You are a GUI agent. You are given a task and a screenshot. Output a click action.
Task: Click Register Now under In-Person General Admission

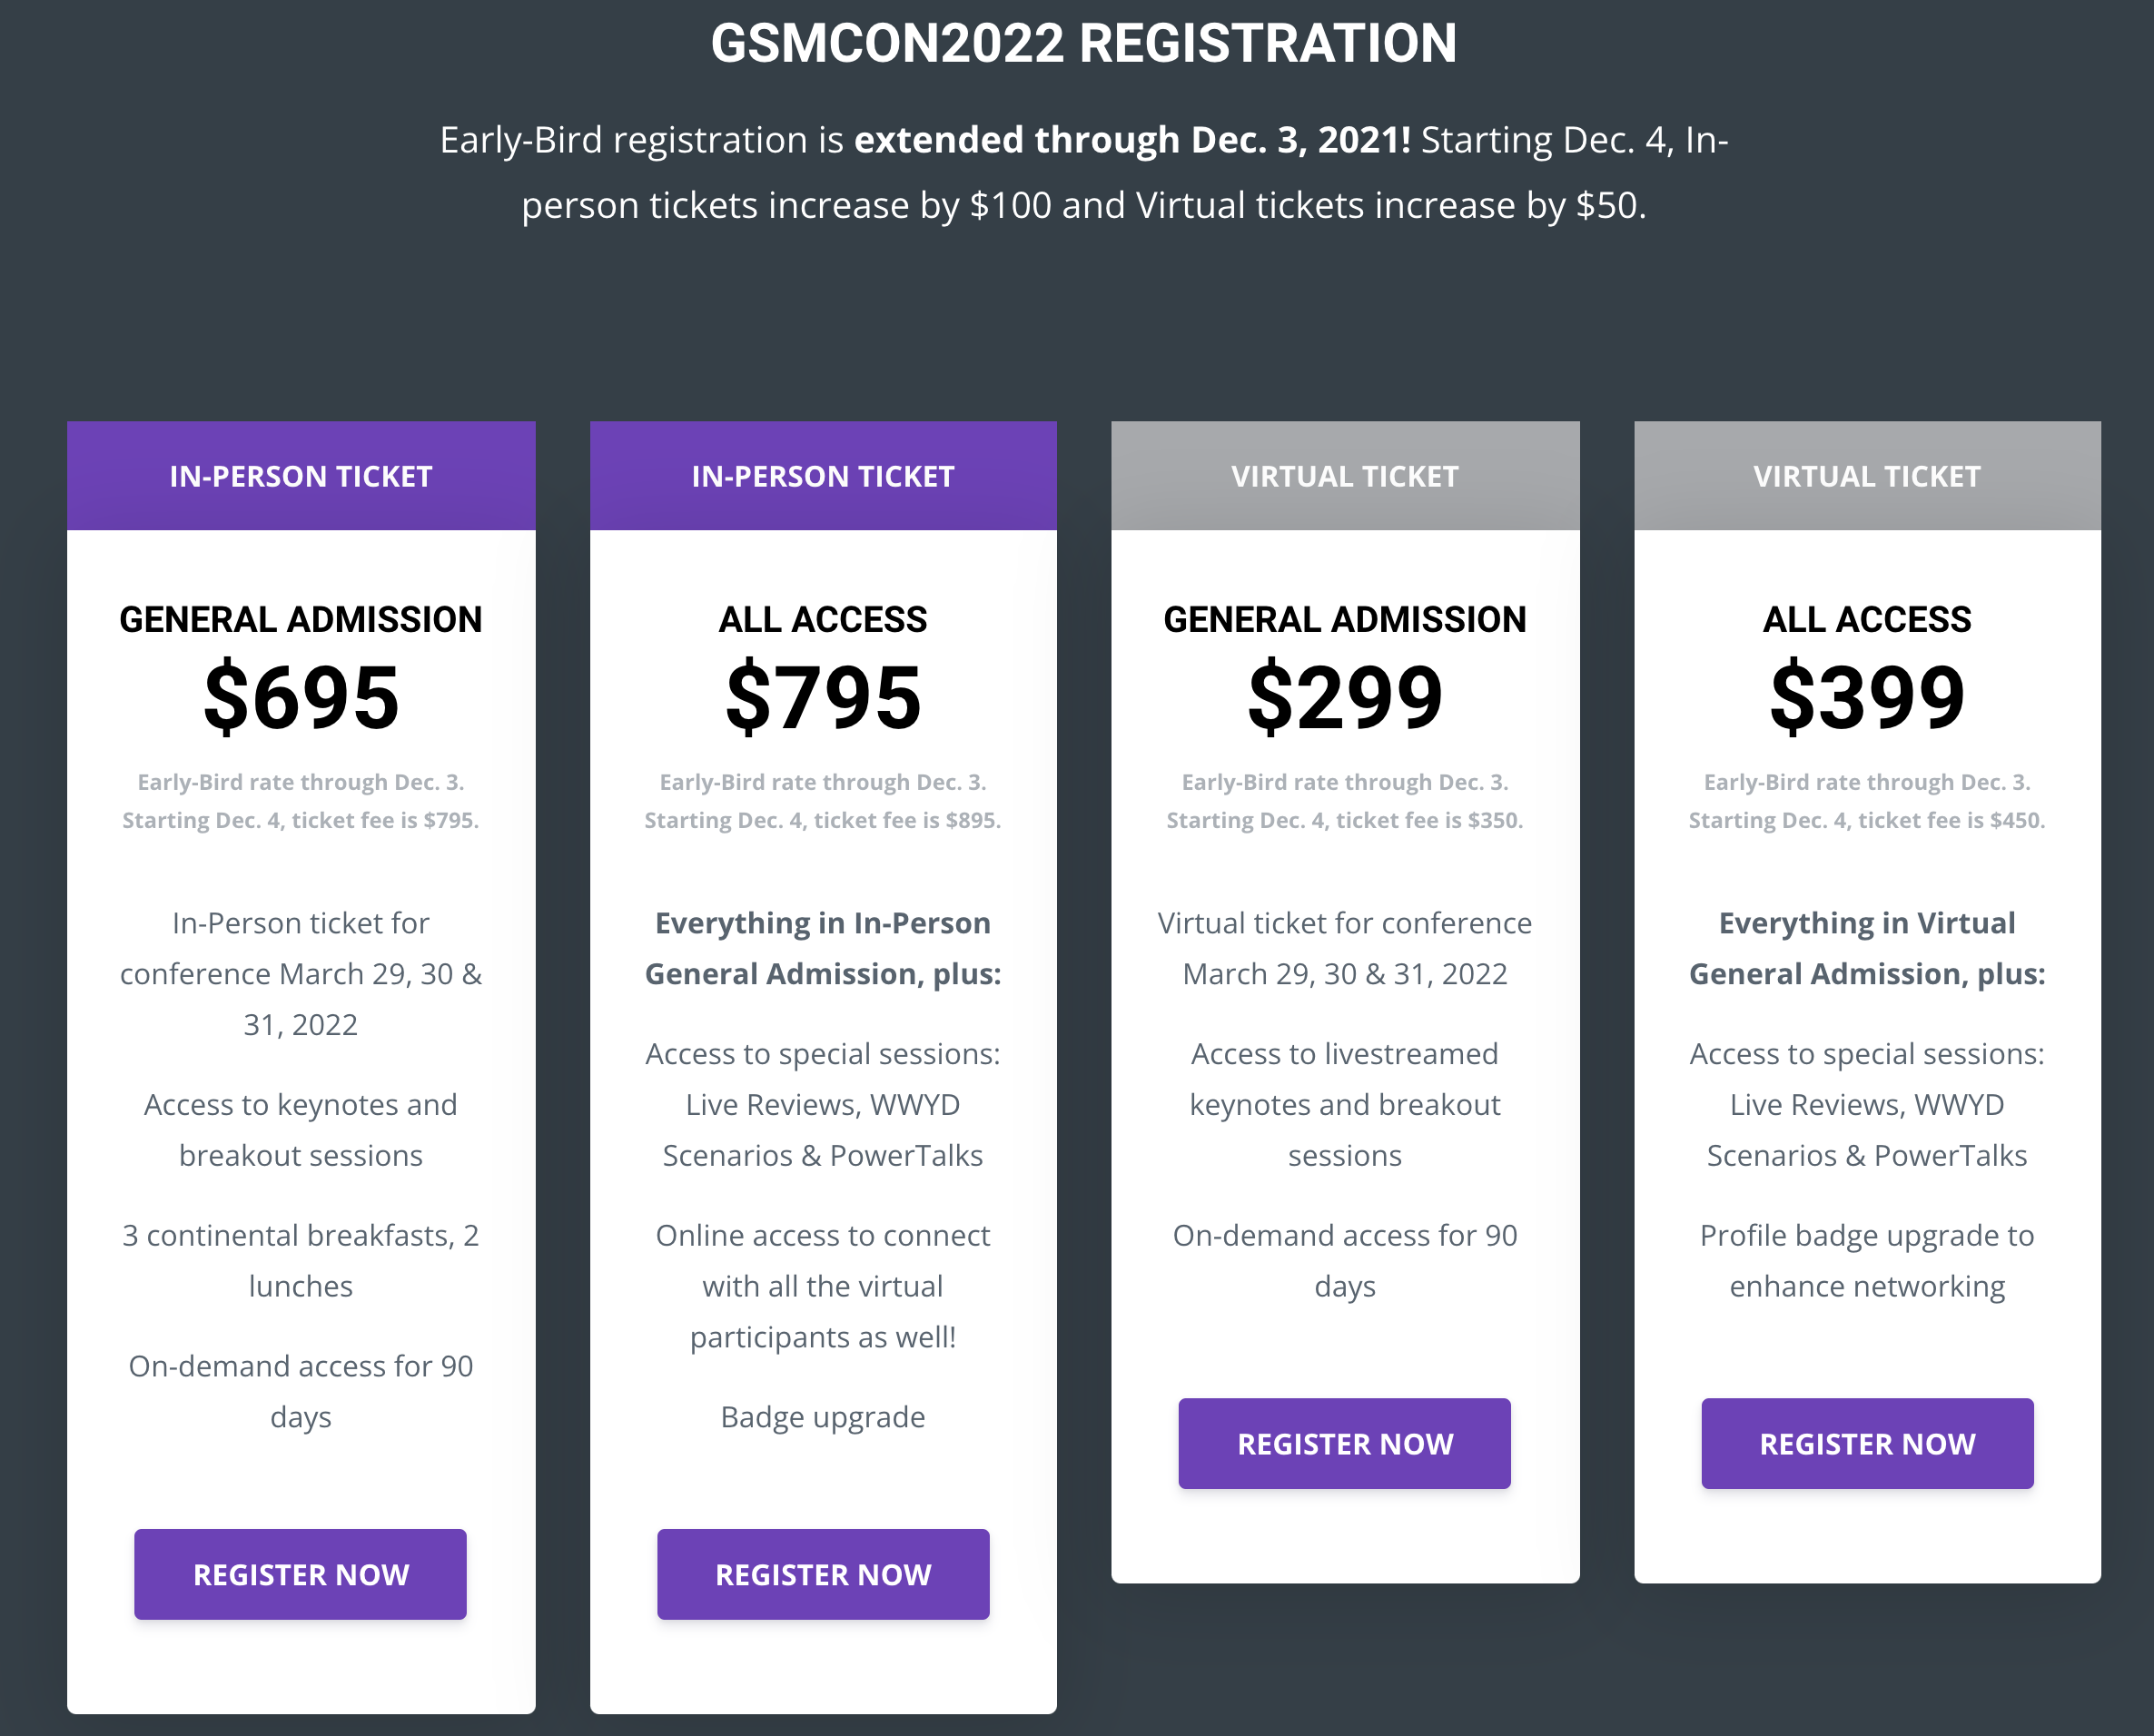click(x=300, y=1574)
